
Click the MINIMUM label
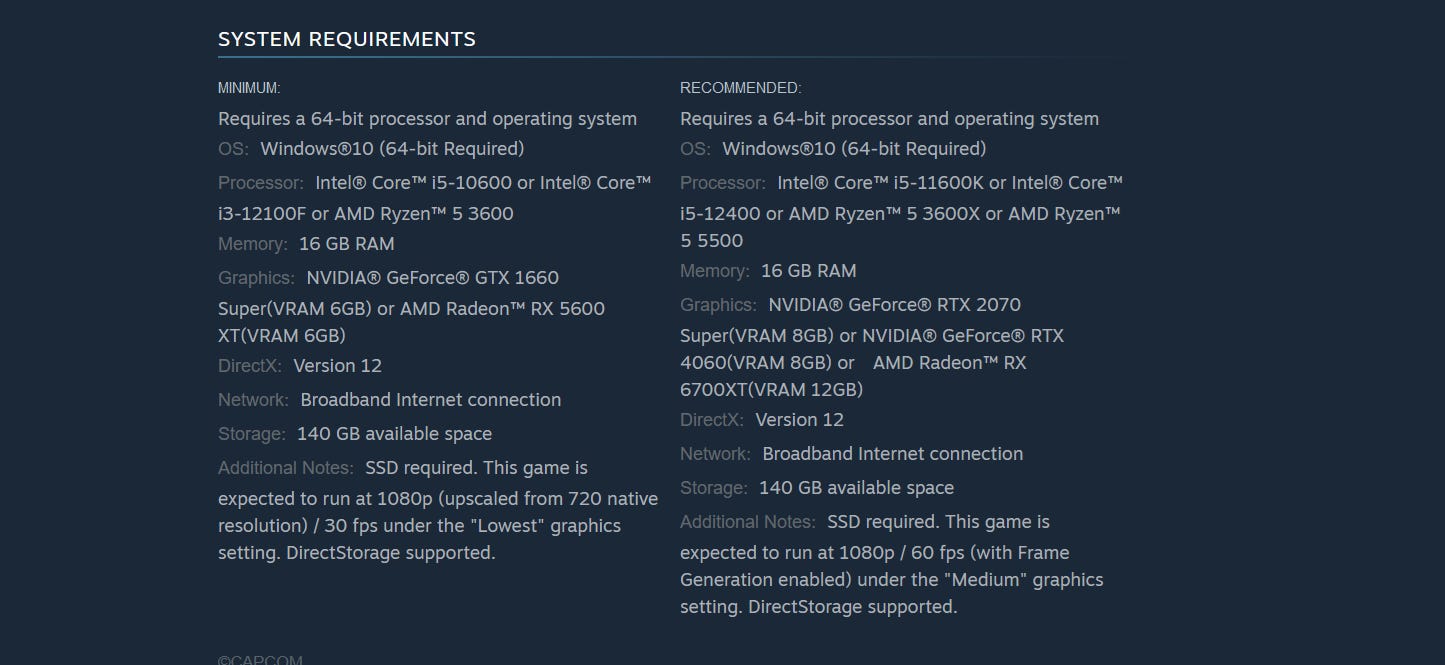click(249, 88)
